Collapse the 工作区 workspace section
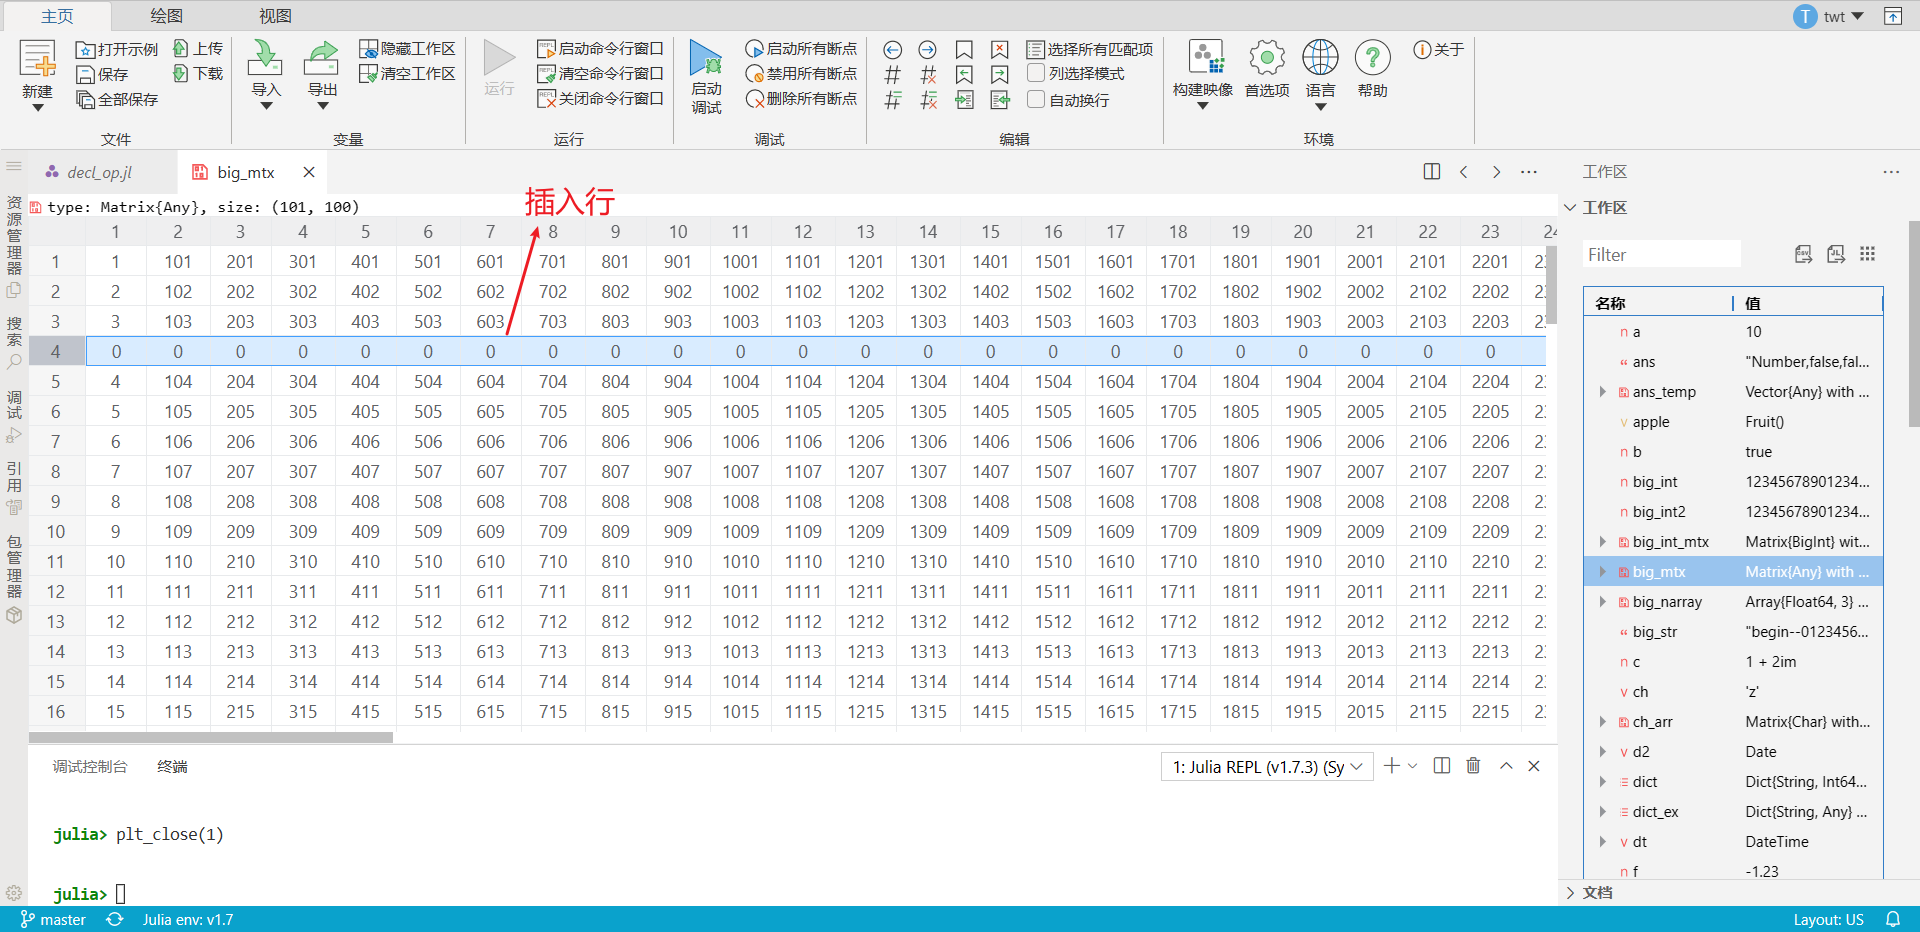 (x=1570, y=208)
